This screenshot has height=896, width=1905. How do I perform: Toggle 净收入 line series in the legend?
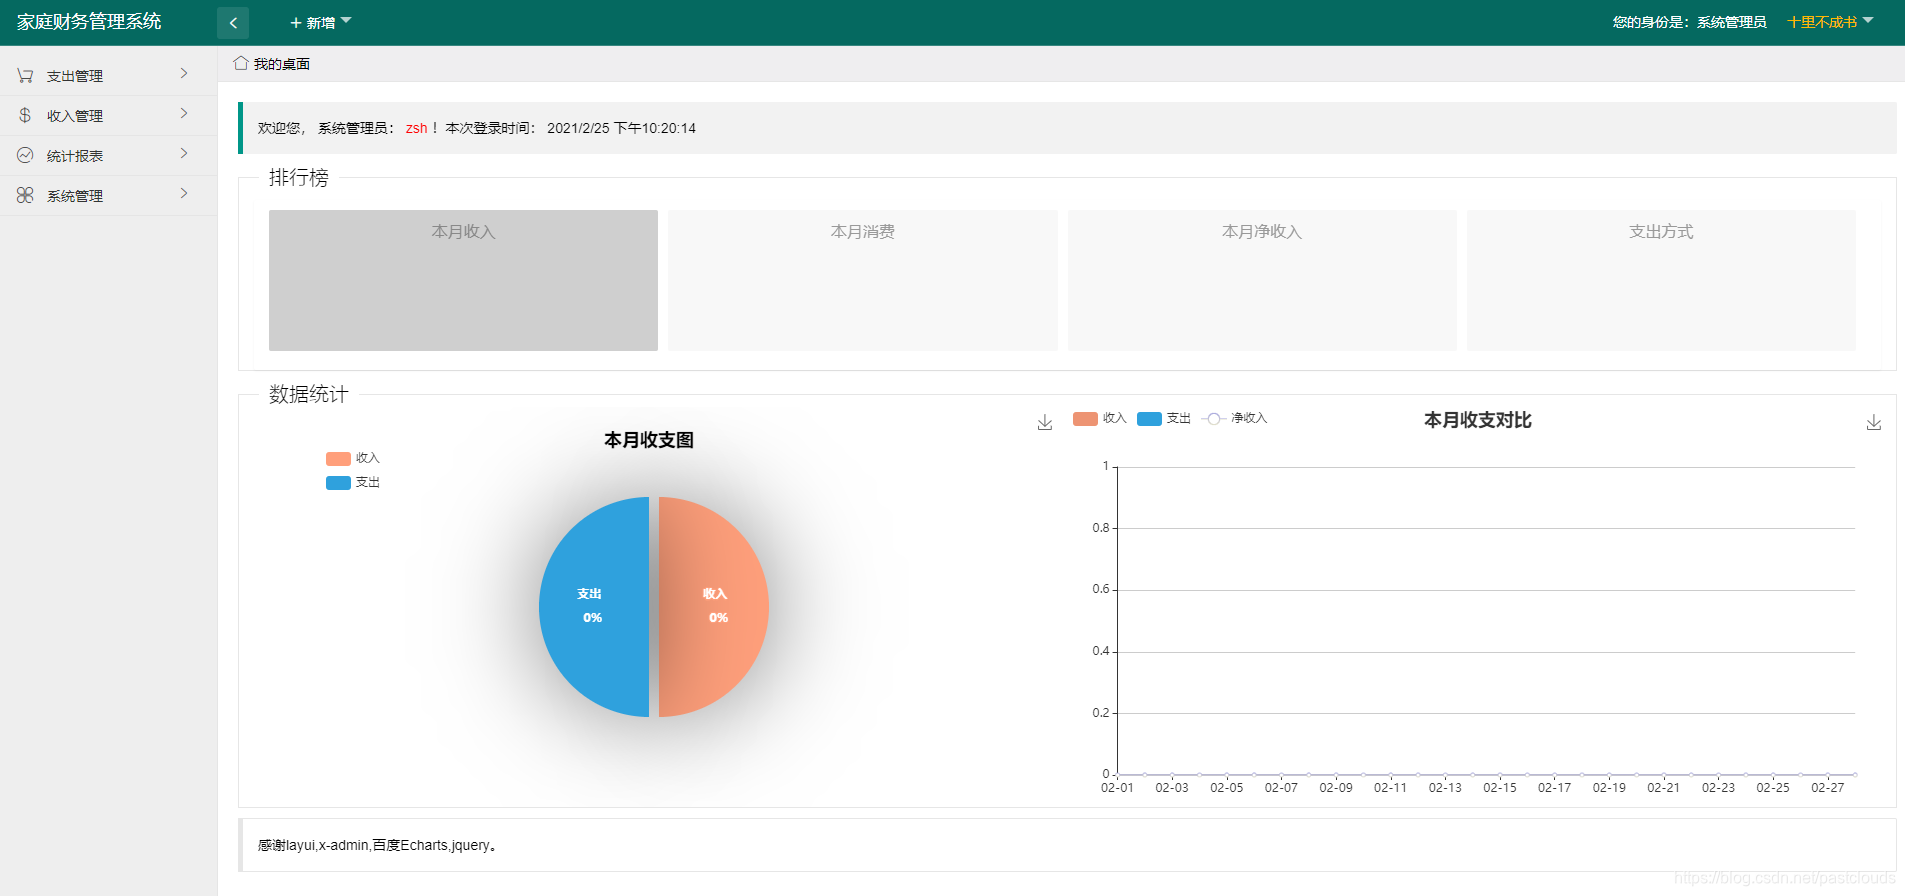1234,418
